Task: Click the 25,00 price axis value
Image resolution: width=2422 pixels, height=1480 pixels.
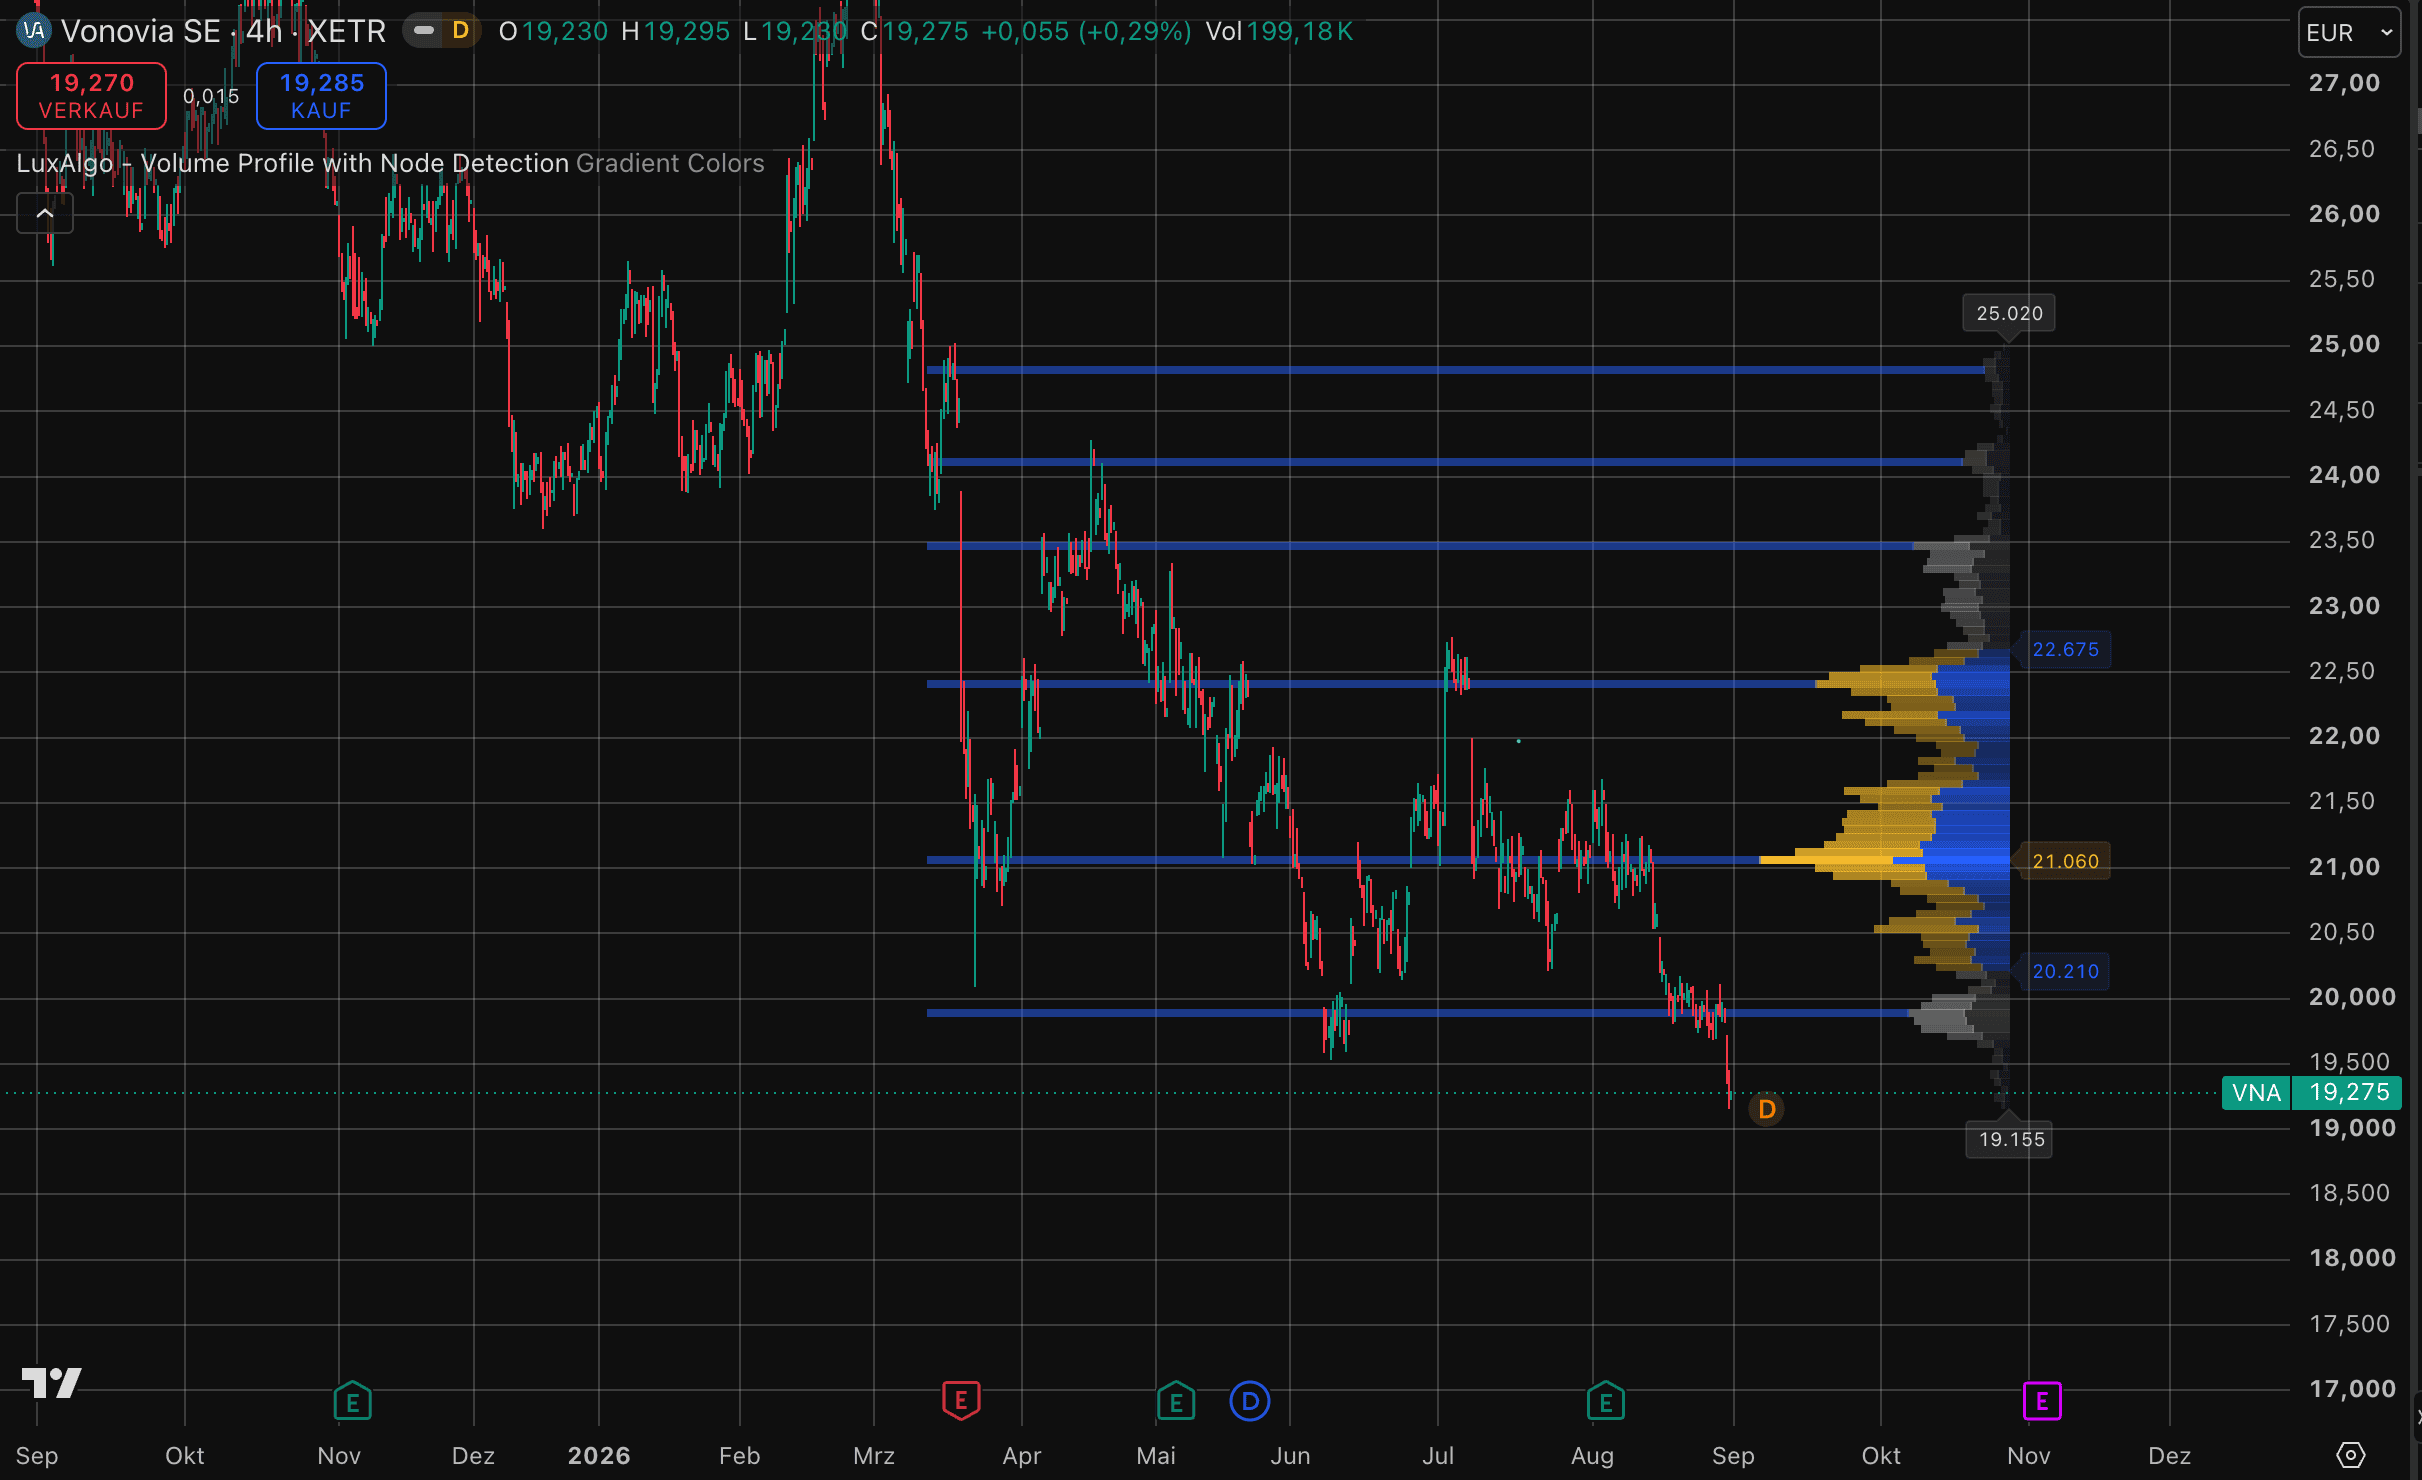Action: coord(2344,344)
